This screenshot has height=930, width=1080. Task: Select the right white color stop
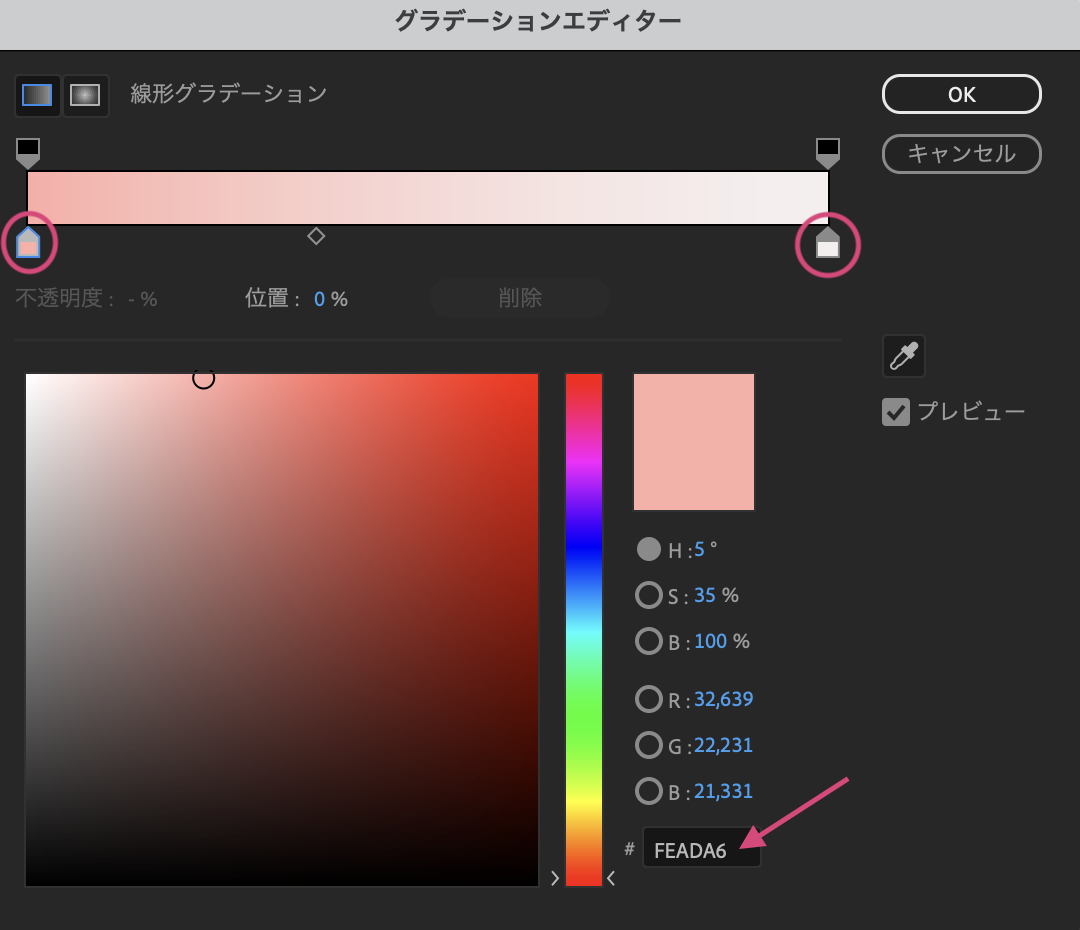coord(827,243)
